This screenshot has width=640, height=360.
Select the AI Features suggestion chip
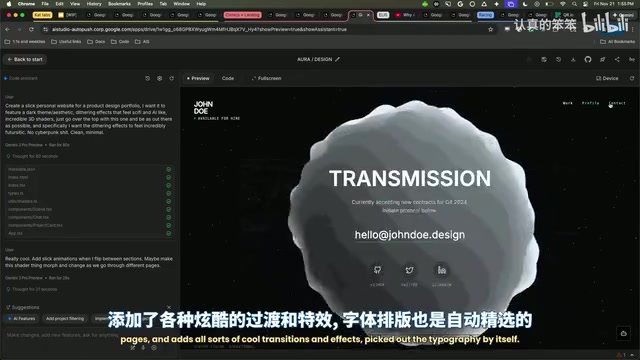click(22, 319)
